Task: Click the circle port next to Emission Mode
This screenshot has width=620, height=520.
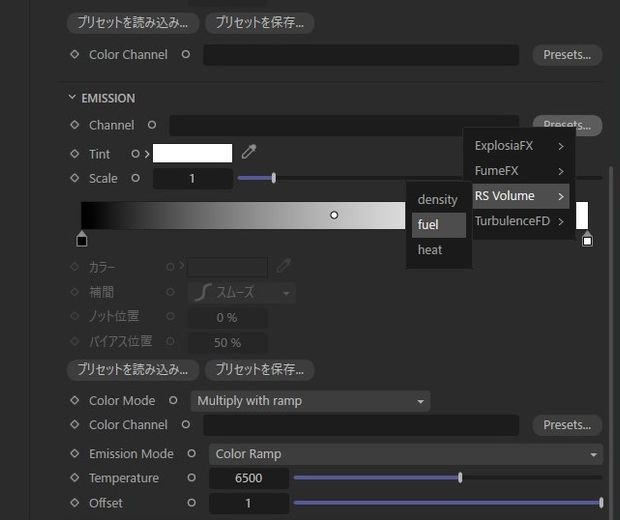Action: coord(191,453)
